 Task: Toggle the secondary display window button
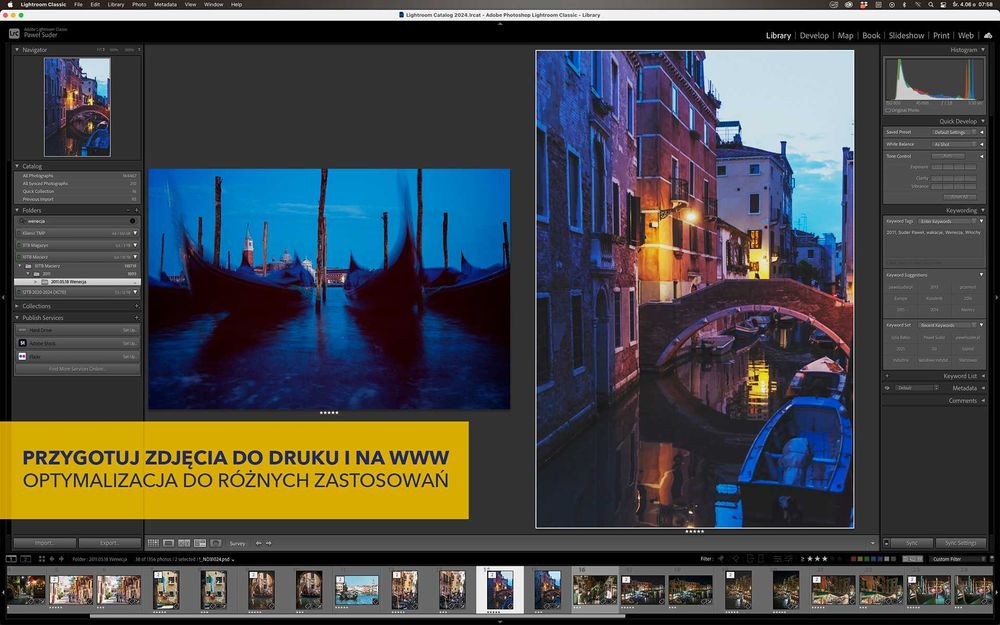click(x=25, y=558)
